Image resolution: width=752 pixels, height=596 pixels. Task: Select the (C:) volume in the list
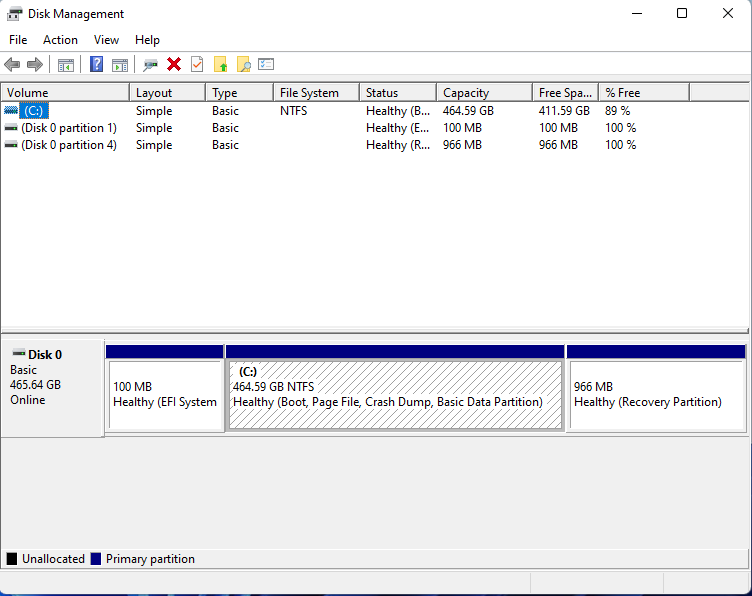[34, 111]
